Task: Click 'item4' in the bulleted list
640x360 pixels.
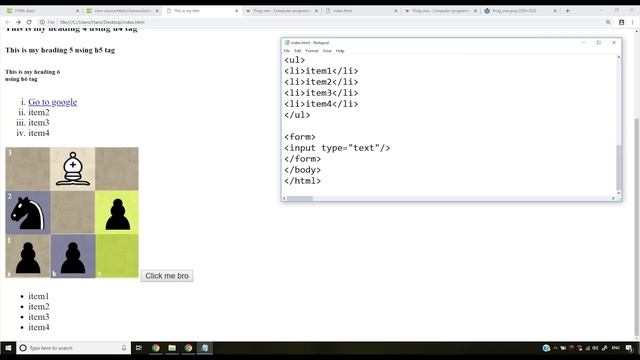Action: (x=39, y=327)
